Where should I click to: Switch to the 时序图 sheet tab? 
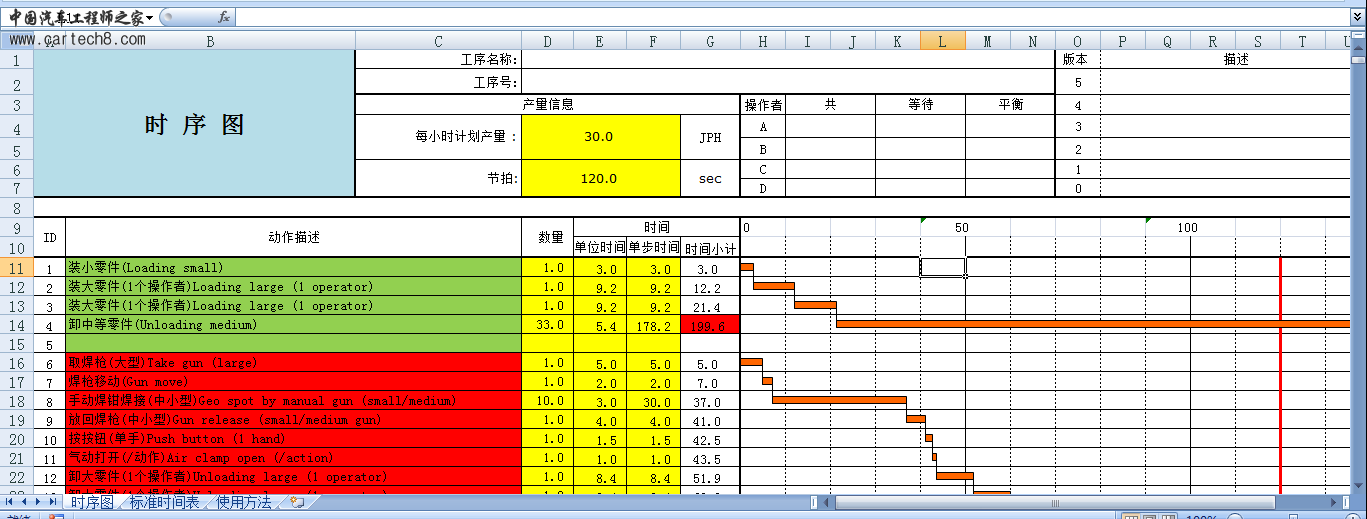pyautogui.click(x=91, y=502)
